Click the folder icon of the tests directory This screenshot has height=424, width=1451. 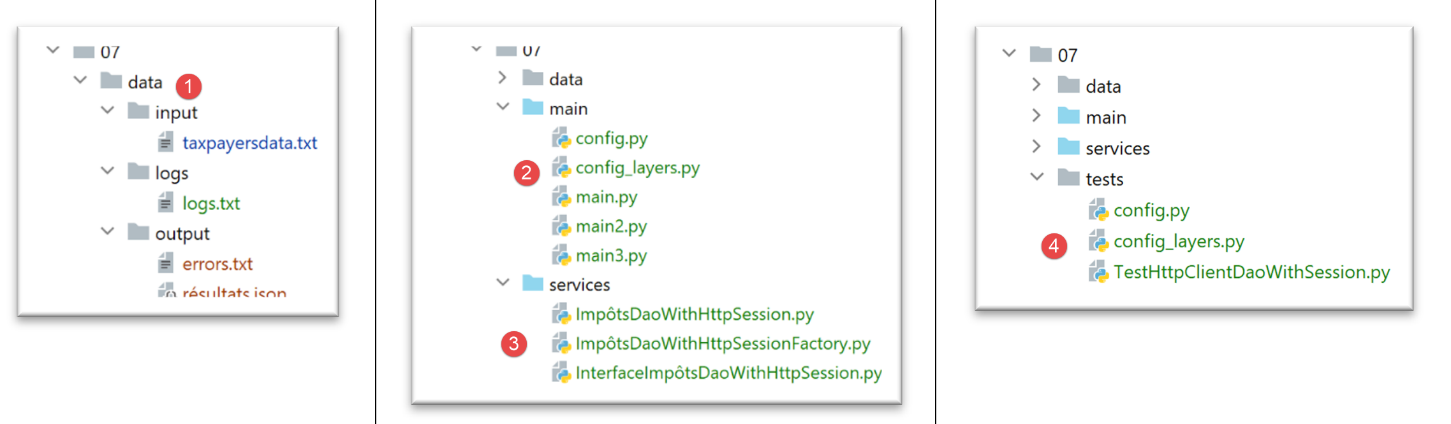[1070, 180]
